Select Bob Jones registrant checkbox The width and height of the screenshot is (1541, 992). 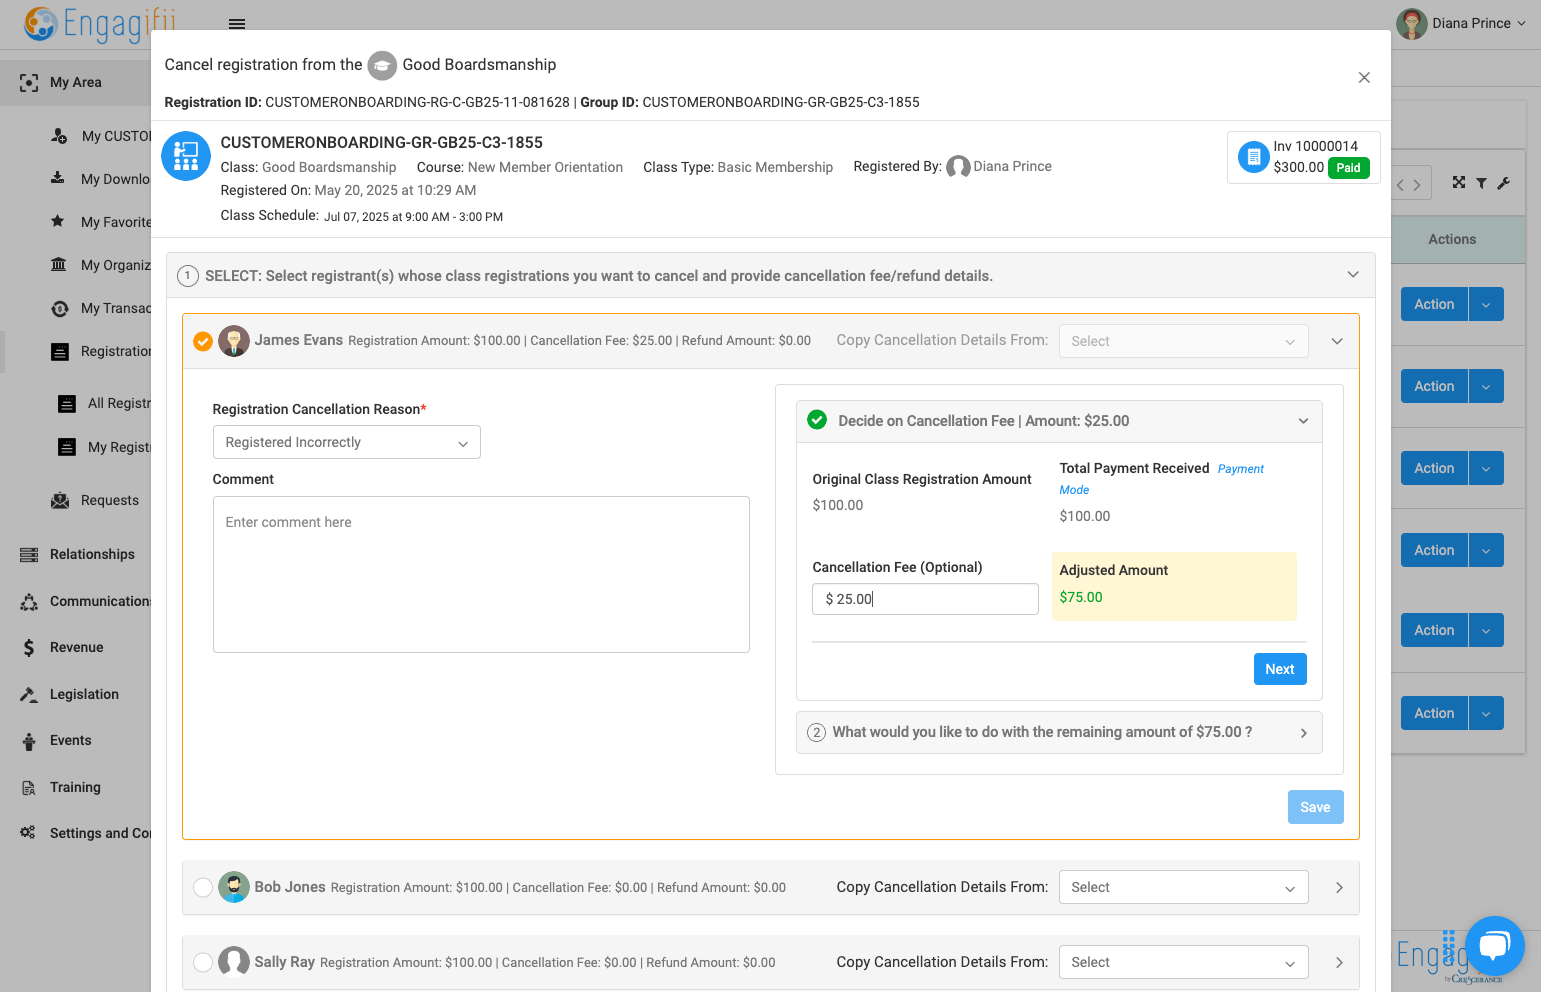[203, 888]
